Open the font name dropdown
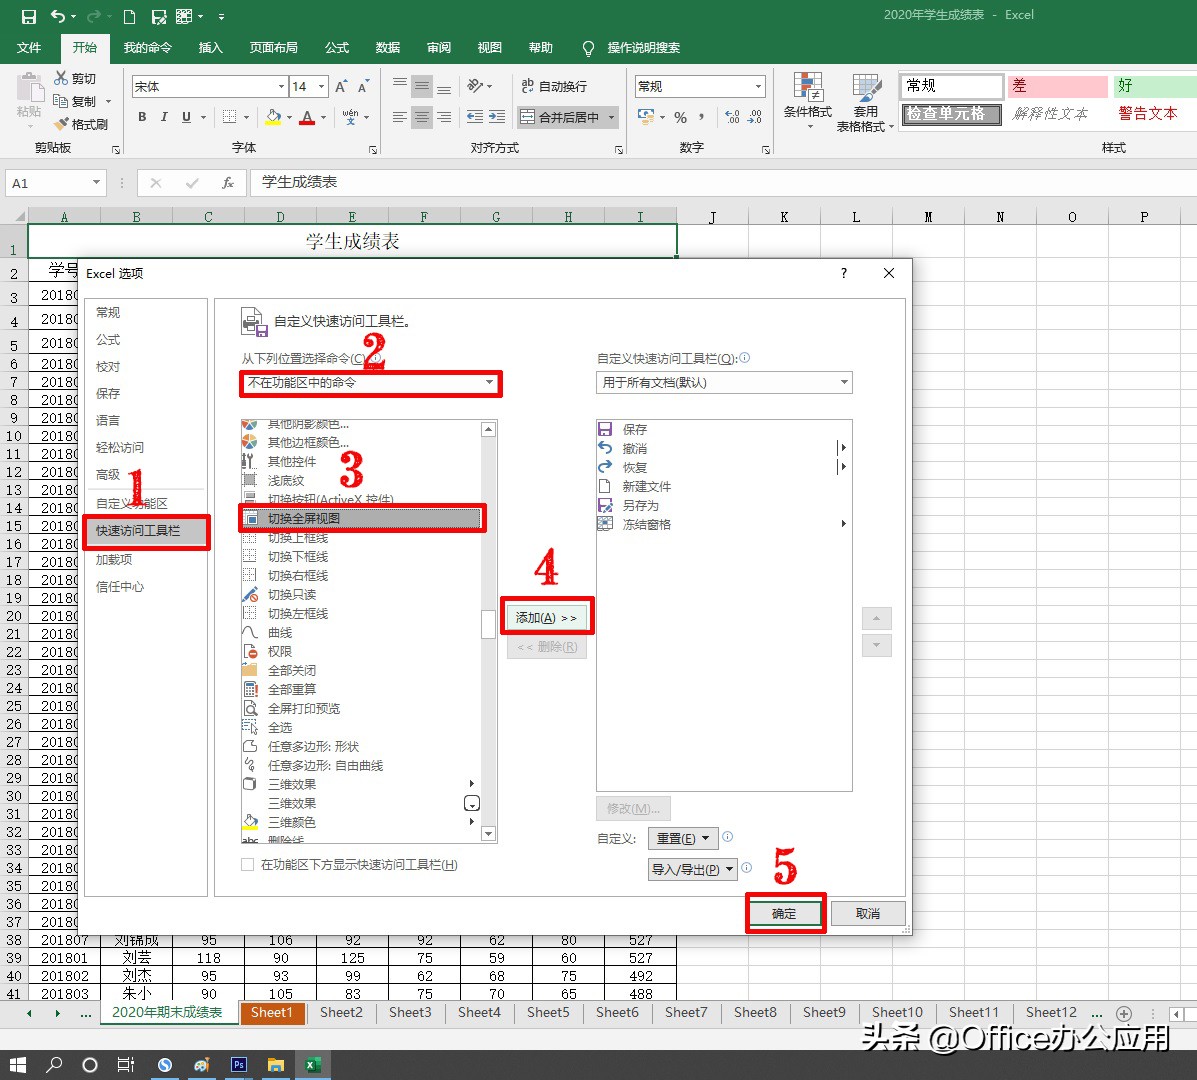This screenshot has width=1197, height=1080. (281, 86)
